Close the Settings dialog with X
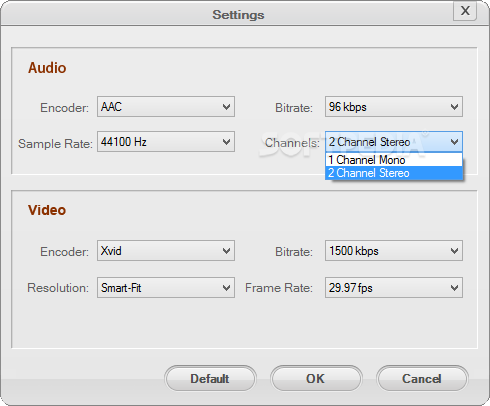490x406 pixels. point(465,11)
